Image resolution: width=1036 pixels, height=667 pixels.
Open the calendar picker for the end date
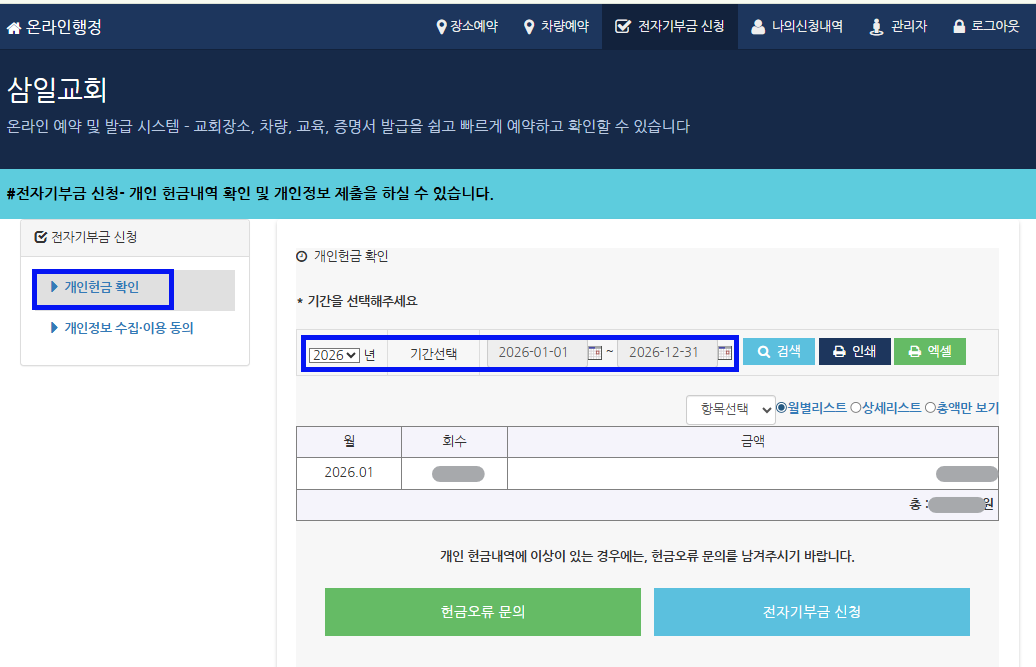[x=724, y=354]
